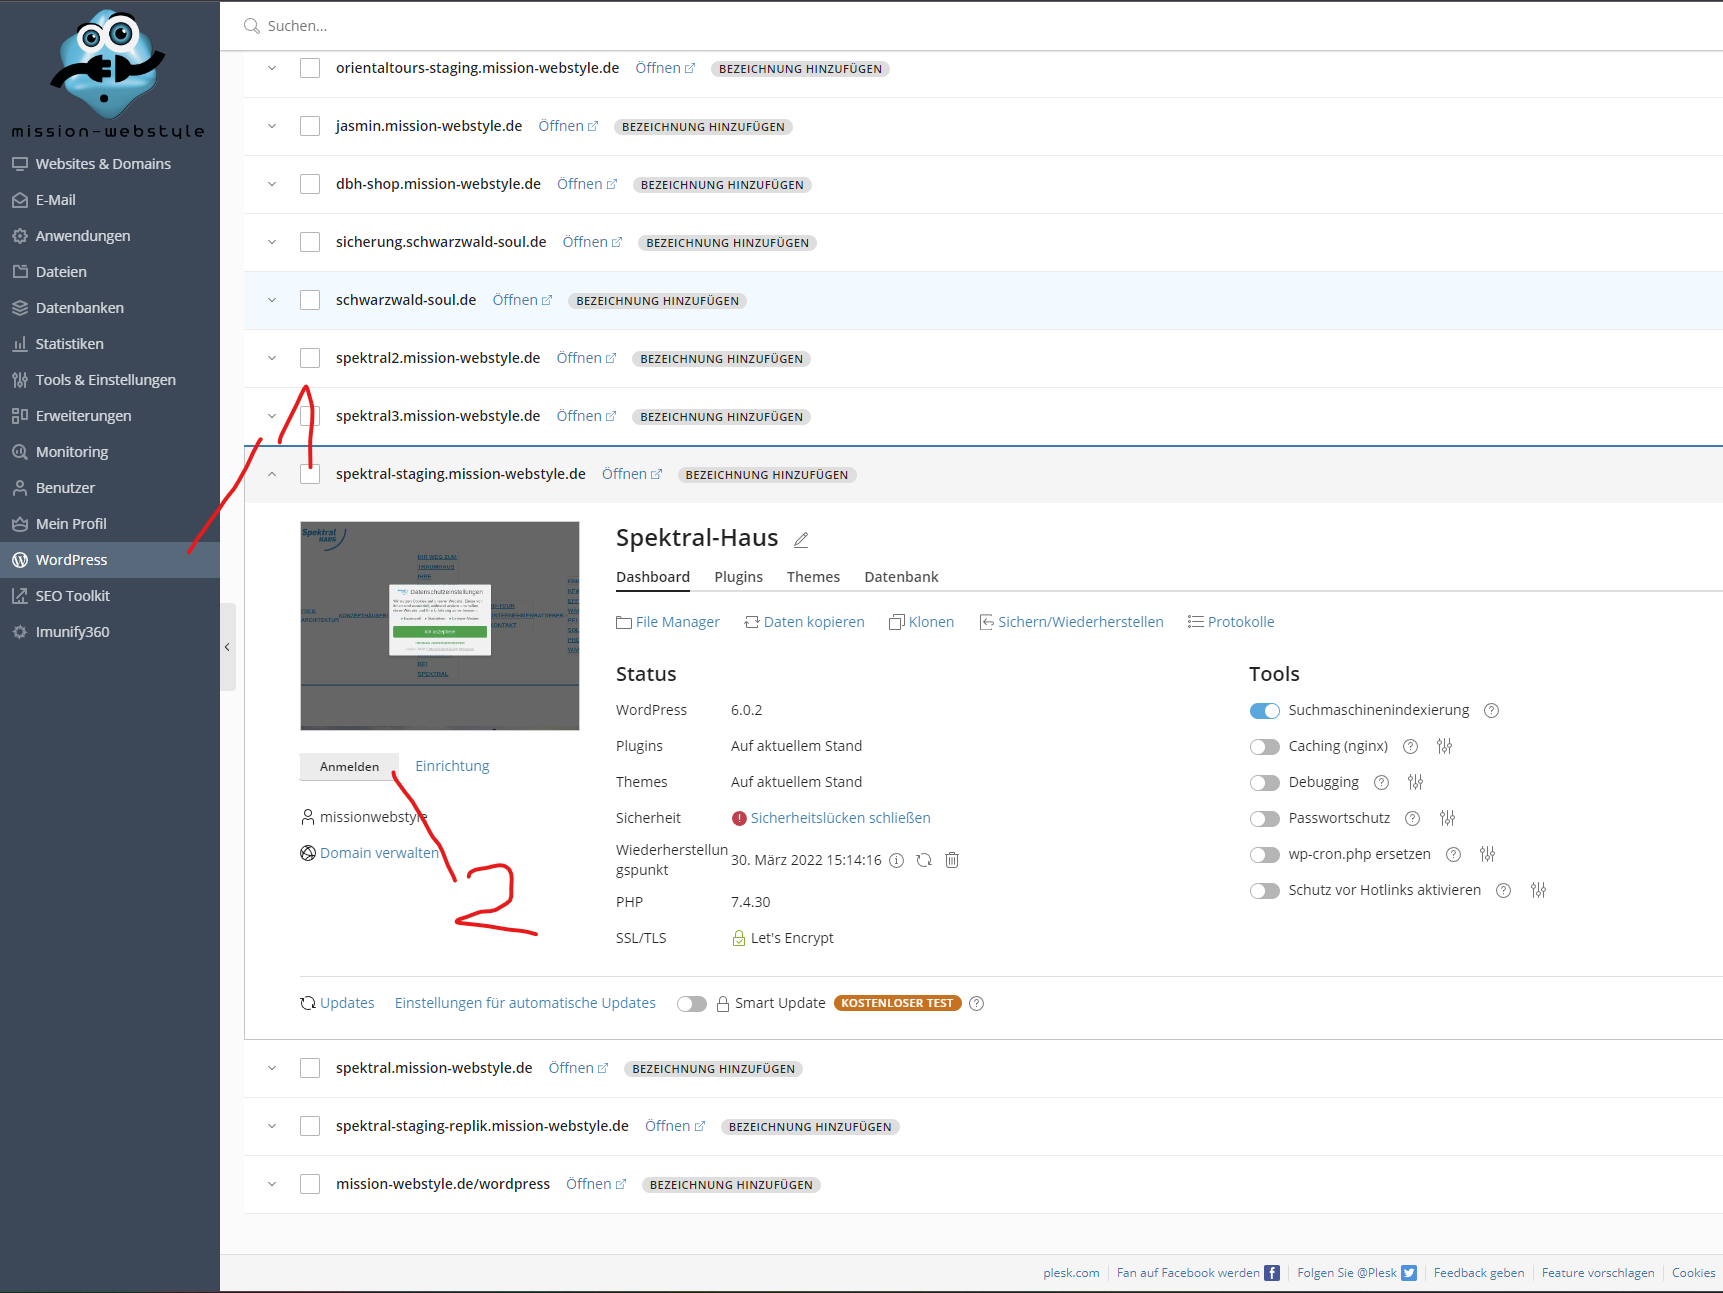Turn on the Smart Update switch
This screenshot has height=1293, width=1723.
[x=691, y=1004]
